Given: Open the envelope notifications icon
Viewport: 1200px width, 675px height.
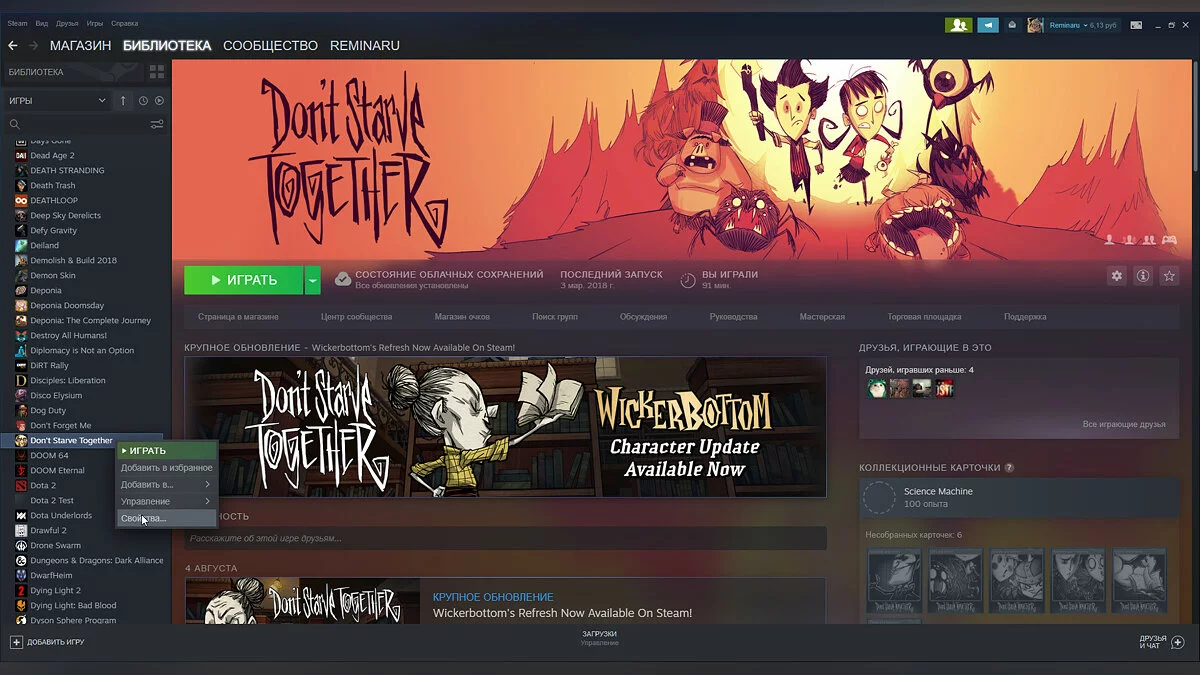Looking at the screenshot, I should coord(1012,25).
